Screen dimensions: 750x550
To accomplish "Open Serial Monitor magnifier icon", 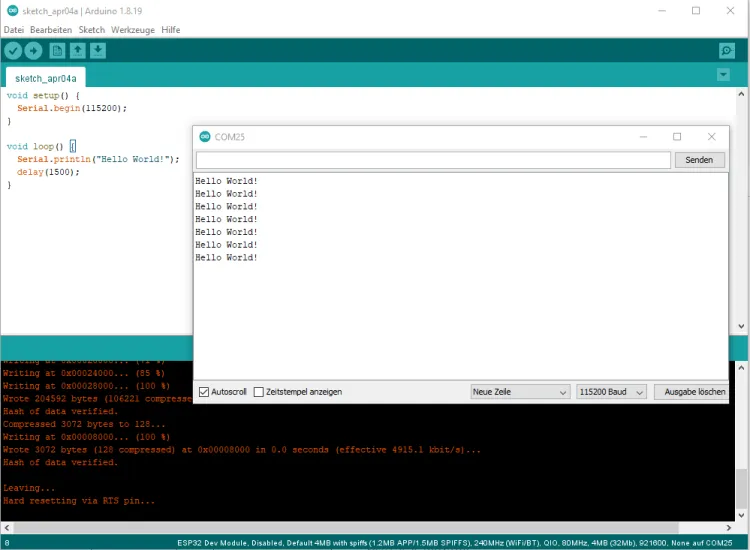I will pos(727,51).
